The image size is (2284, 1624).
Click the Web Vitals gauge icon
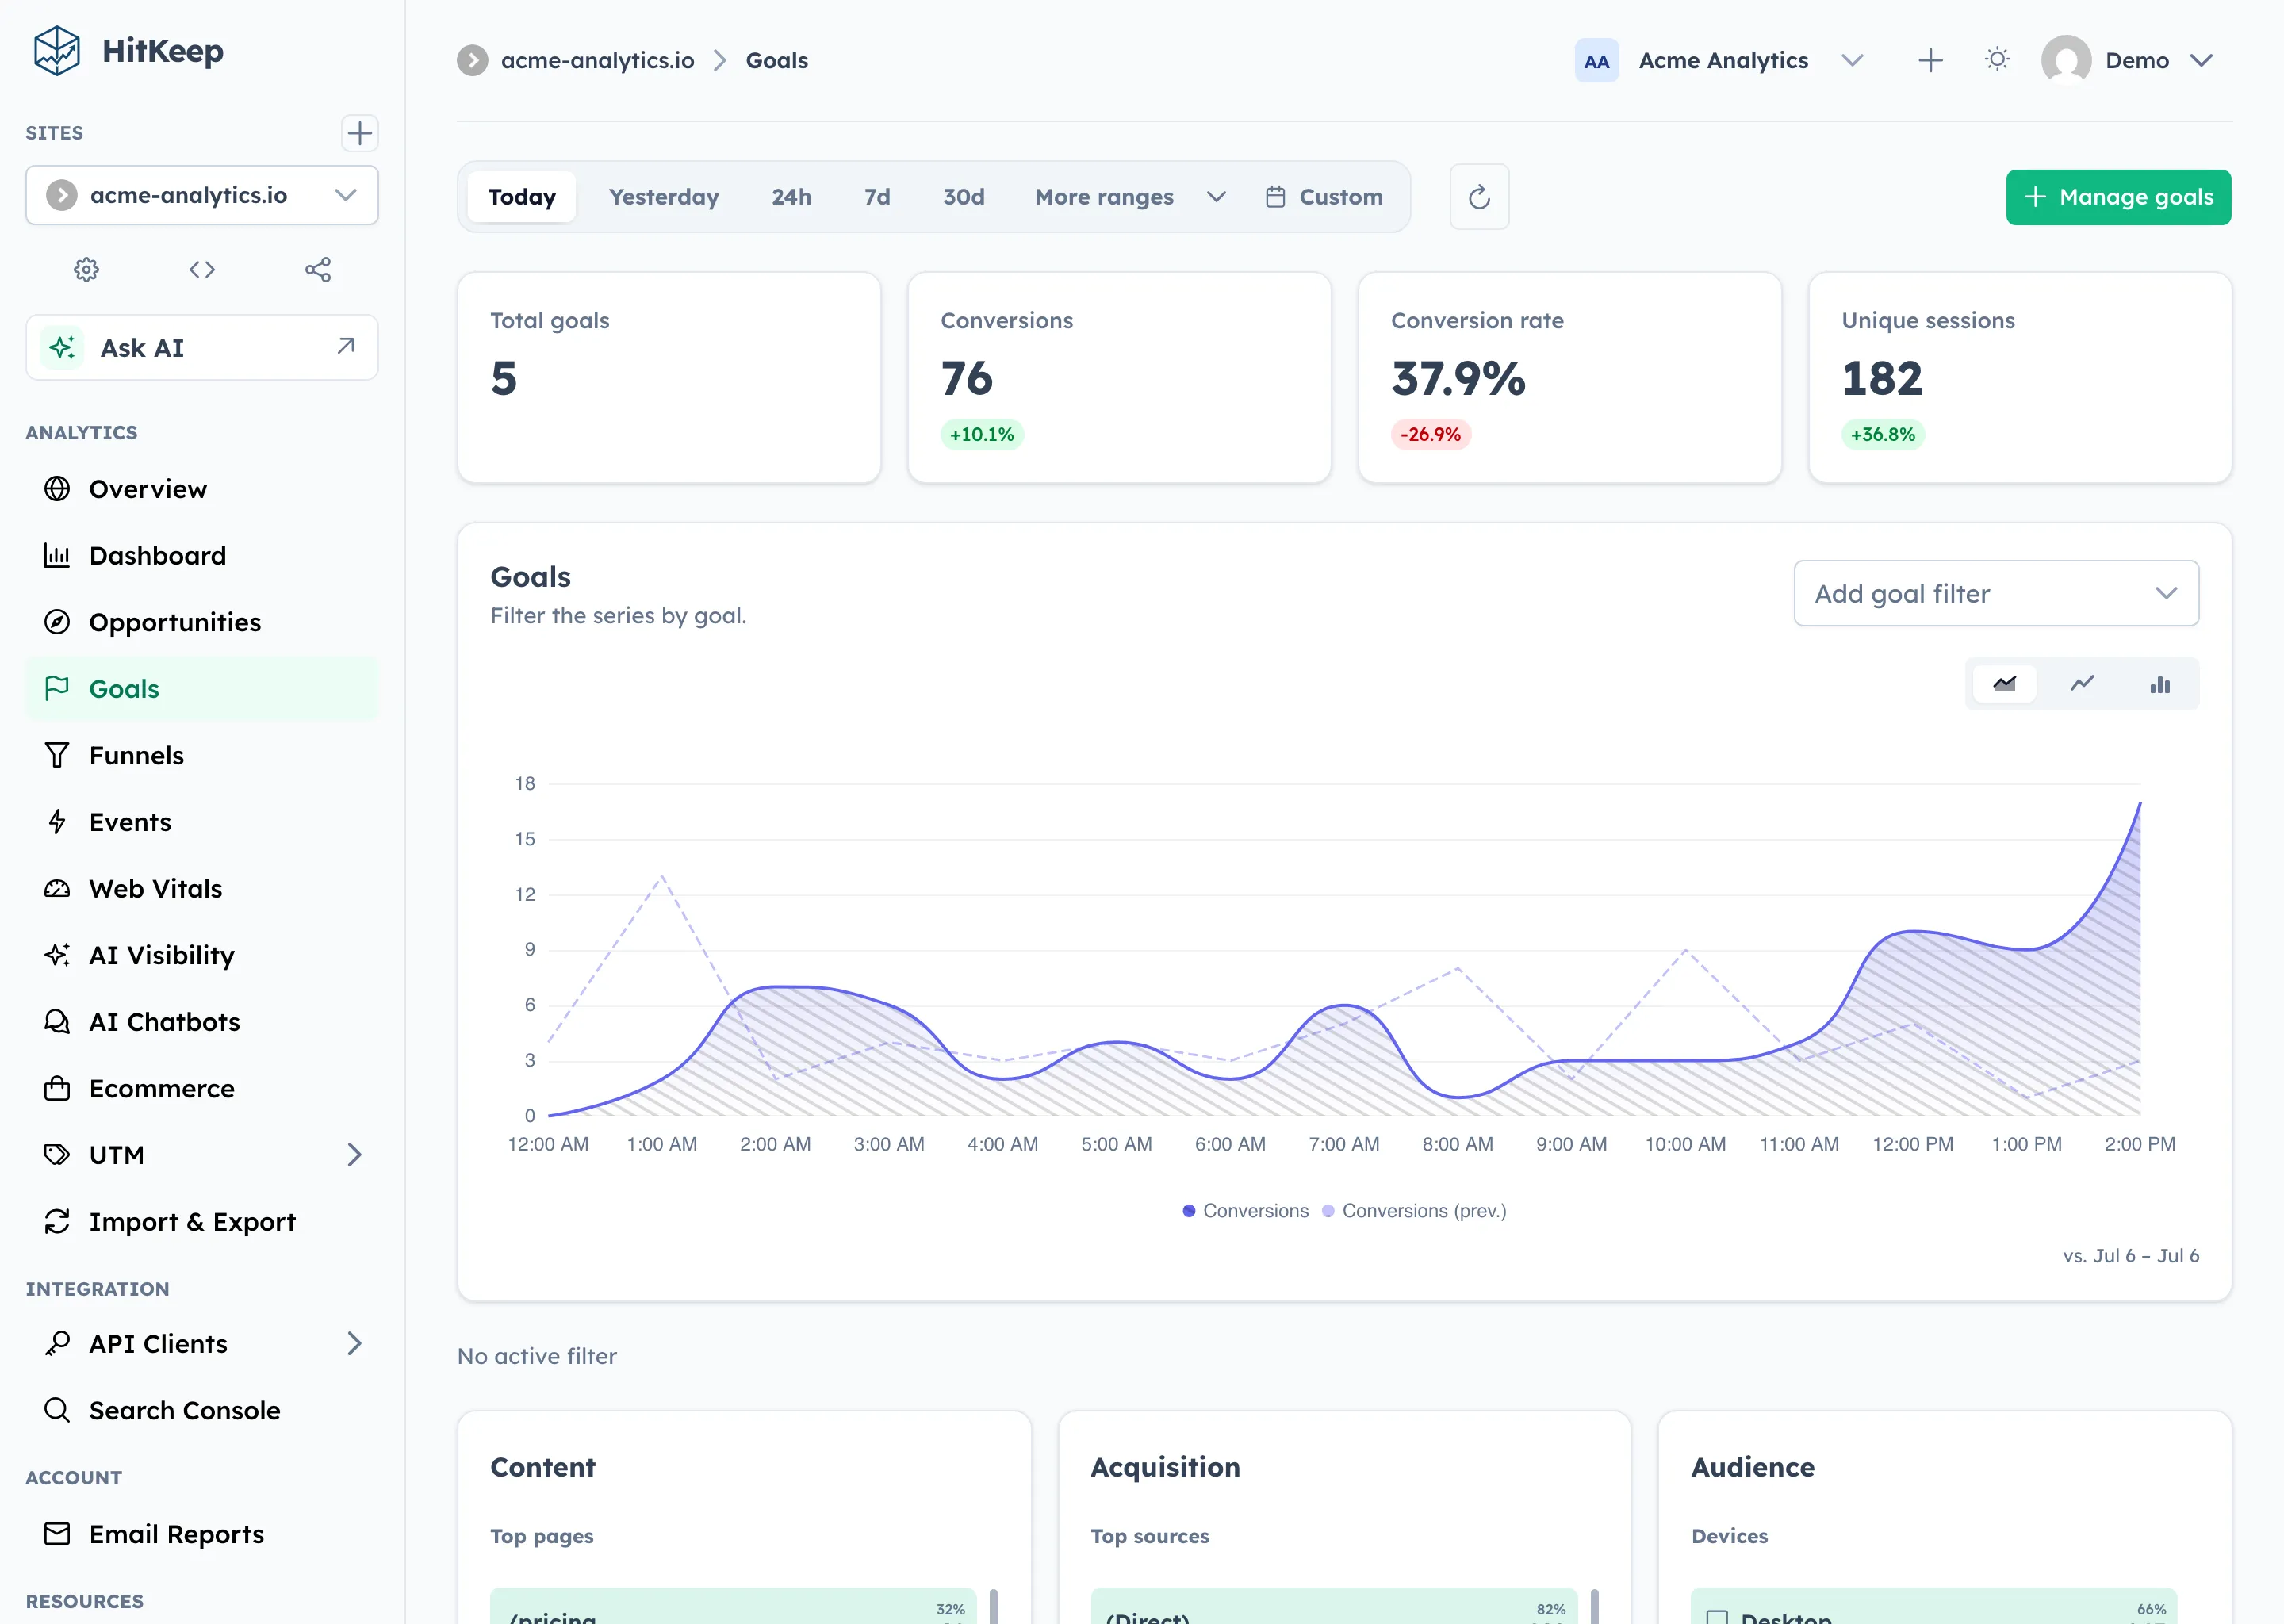pos(57,889)
